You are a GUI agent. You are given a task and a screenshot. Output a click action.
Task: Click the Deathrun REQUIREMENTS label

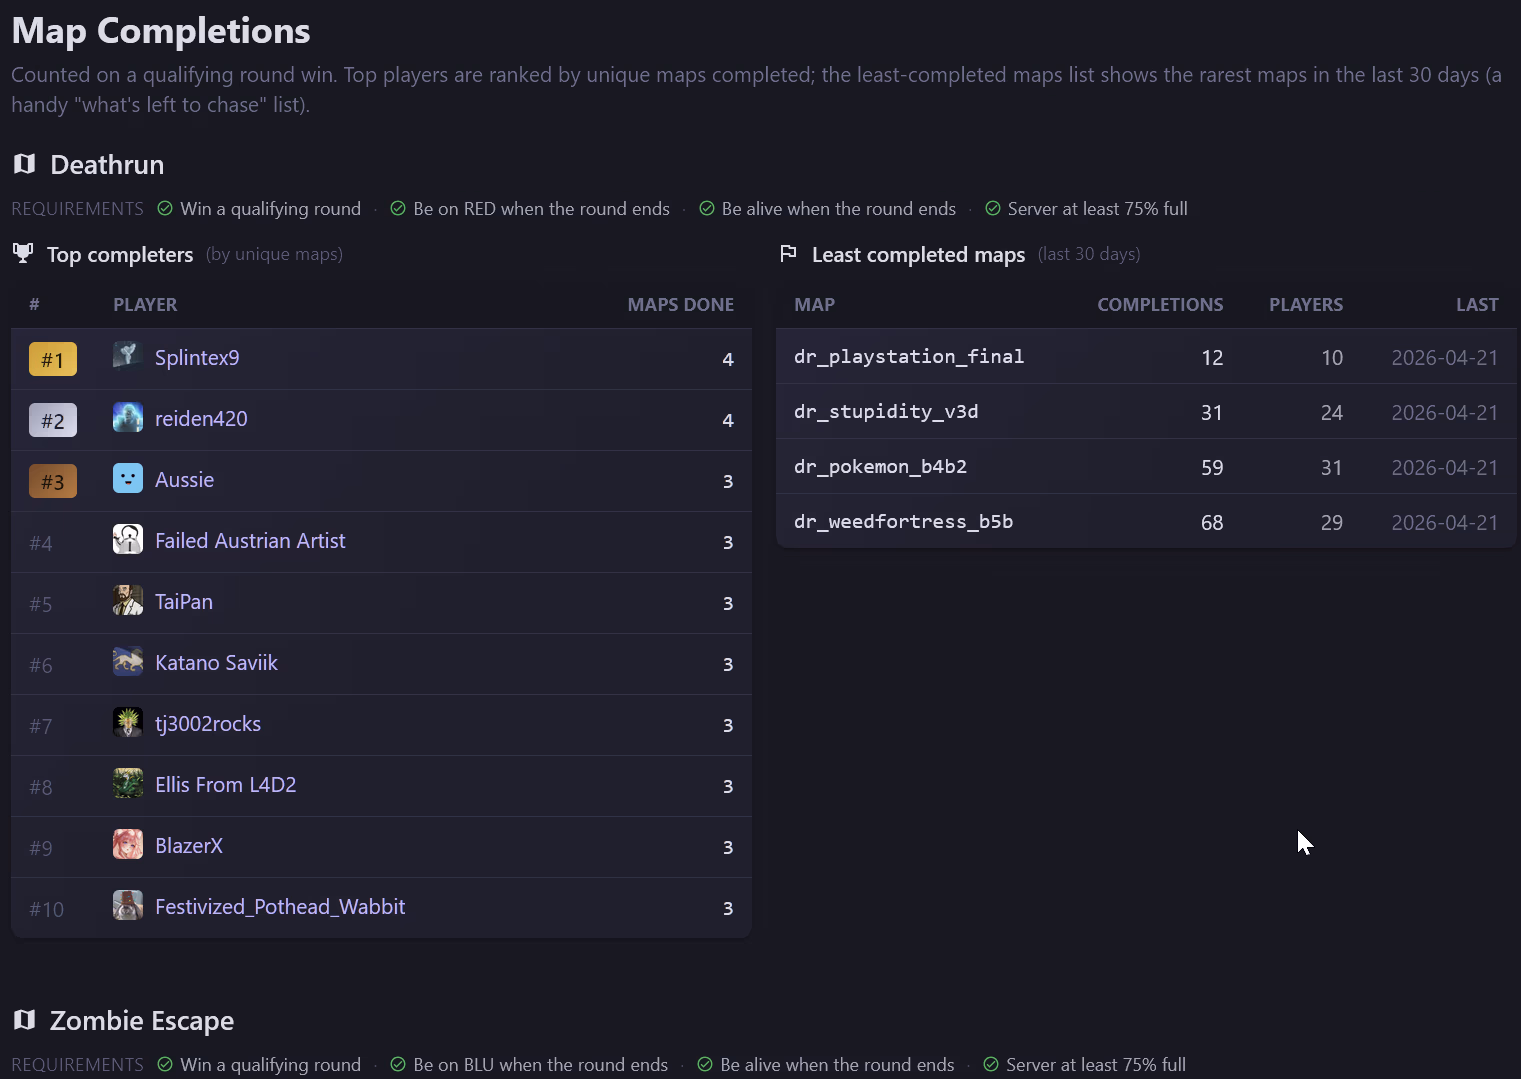coord(77,208)
